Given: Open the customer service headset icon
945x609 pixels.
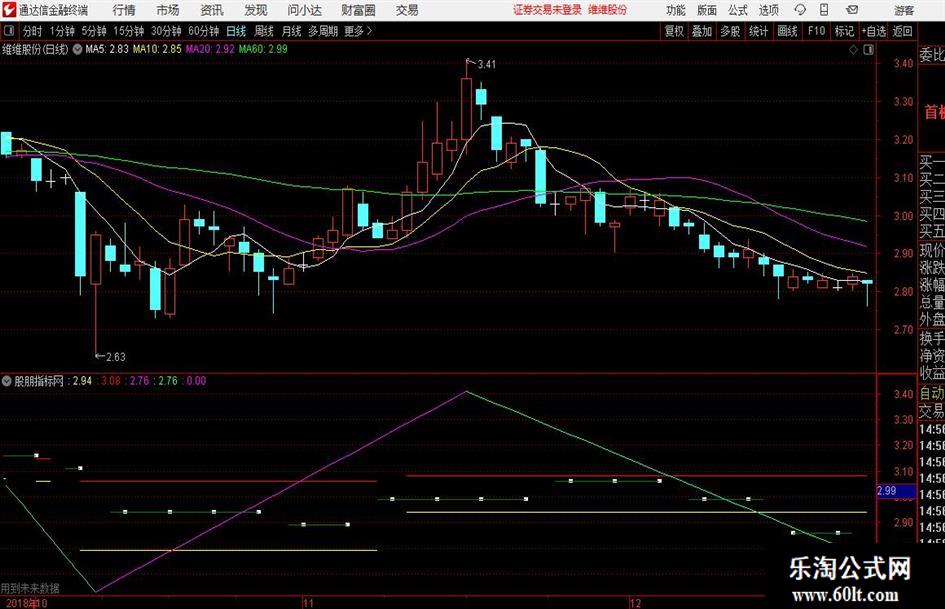Looking at the screenshot, I should pyautogui.click(x=800, y=10).
